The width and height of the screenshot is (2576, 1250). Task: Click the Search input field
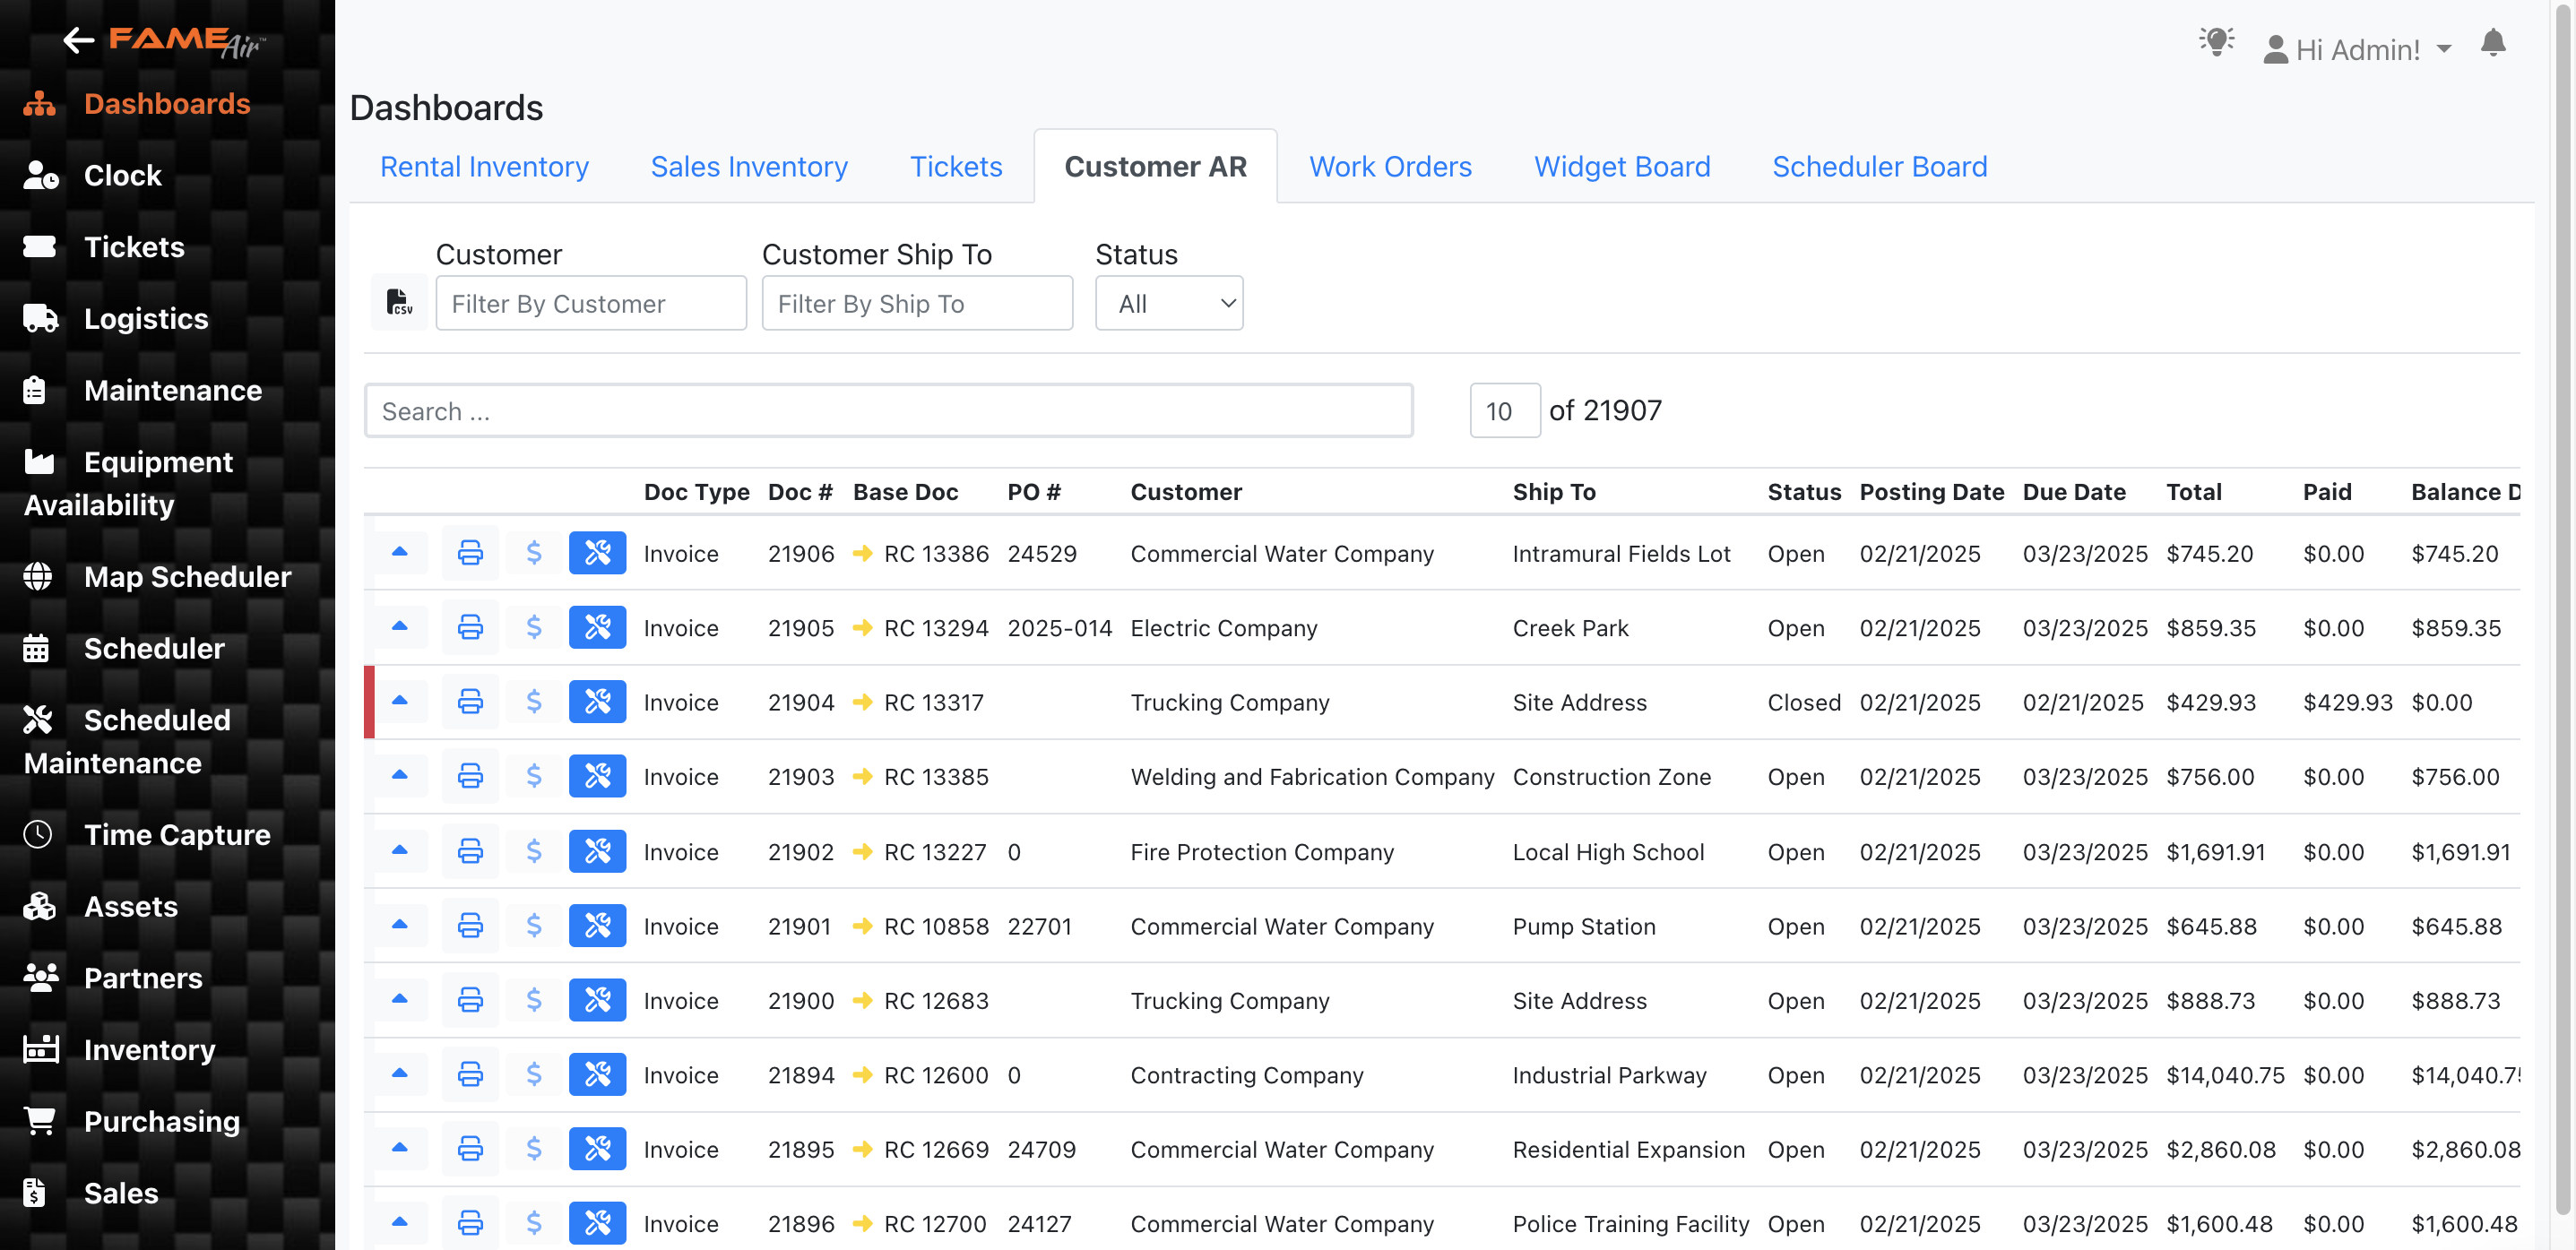tap(888, 410)
